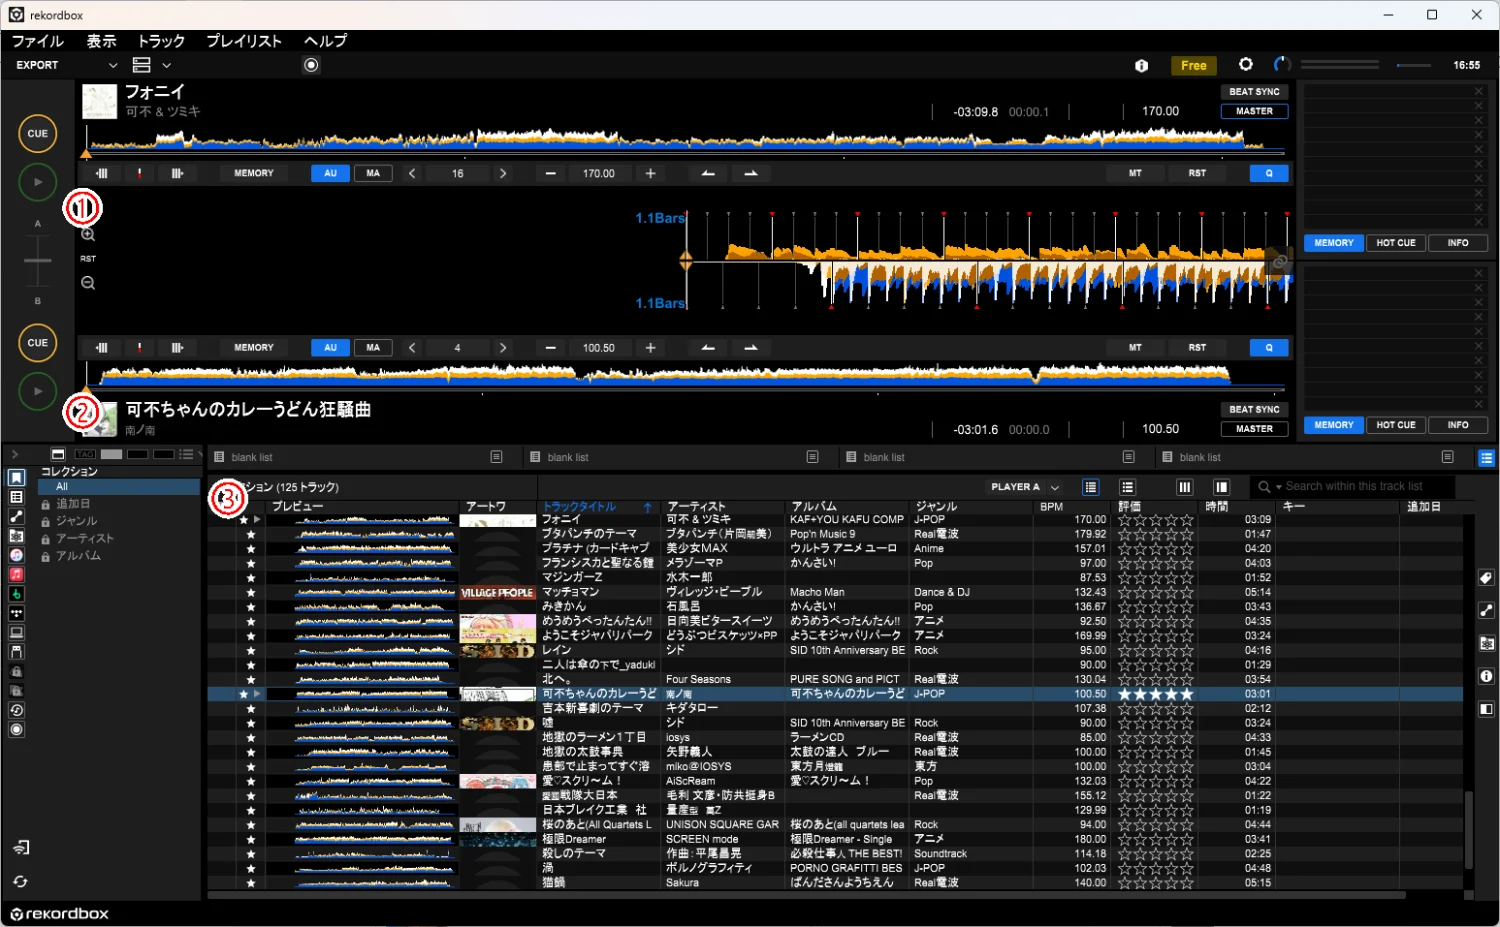Open Related Tracks in sidebar

tap(16, 517)
